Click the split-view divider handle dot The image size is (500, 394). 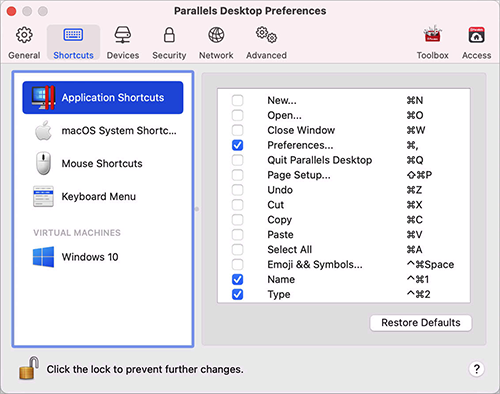pos(197,209)
